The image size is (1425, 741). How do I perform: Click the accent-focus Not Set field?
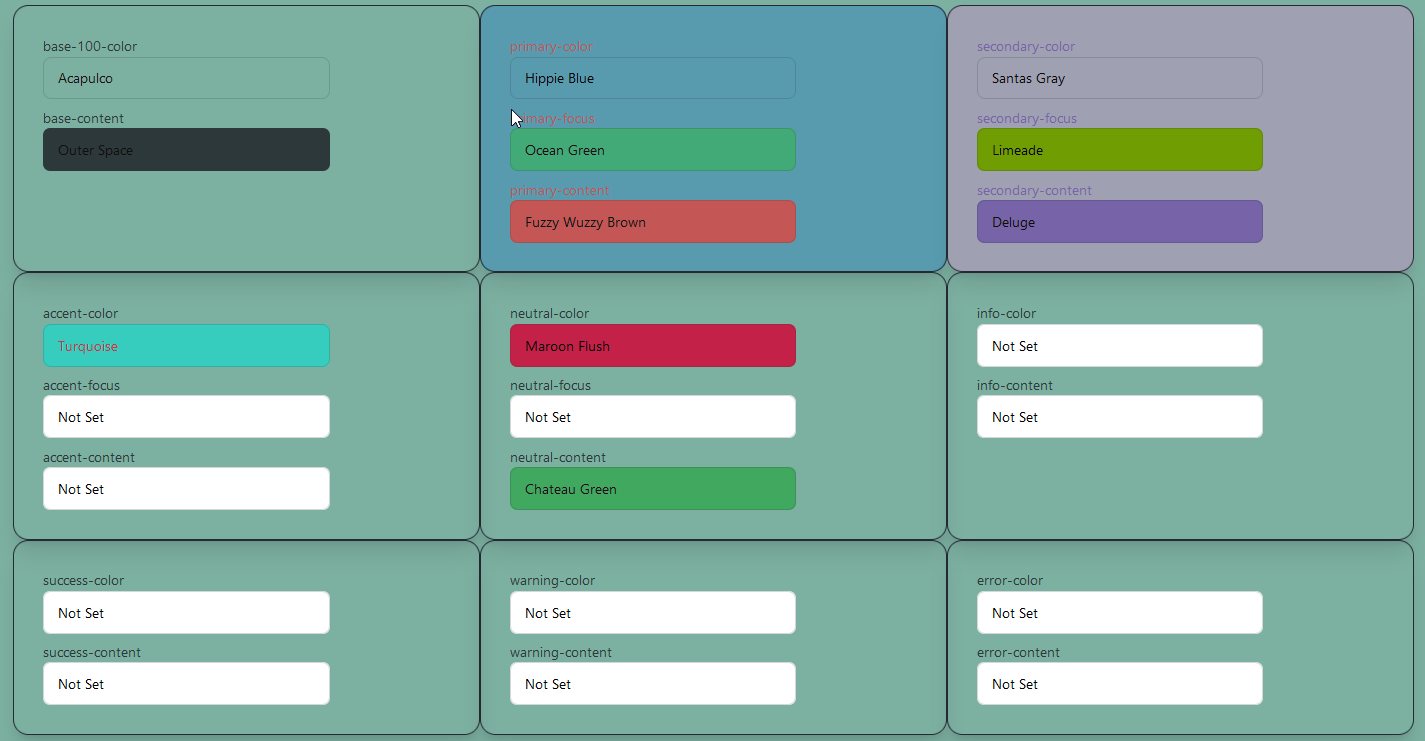pos(186,416)
